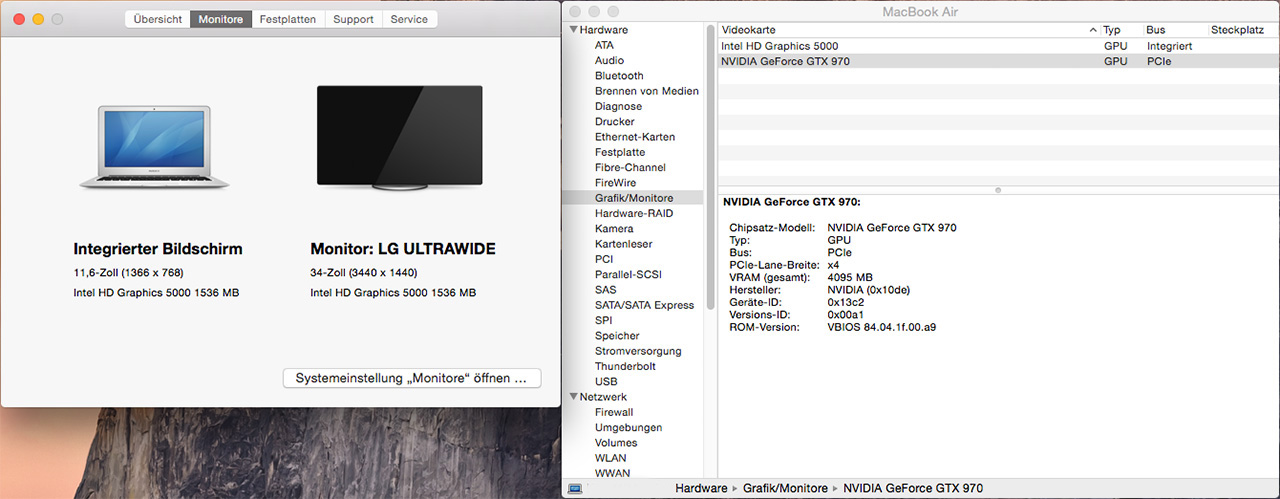This screenshot has width=1280, height=499.
Task: Select SPI in the sidebar
Action: (603, 320)
